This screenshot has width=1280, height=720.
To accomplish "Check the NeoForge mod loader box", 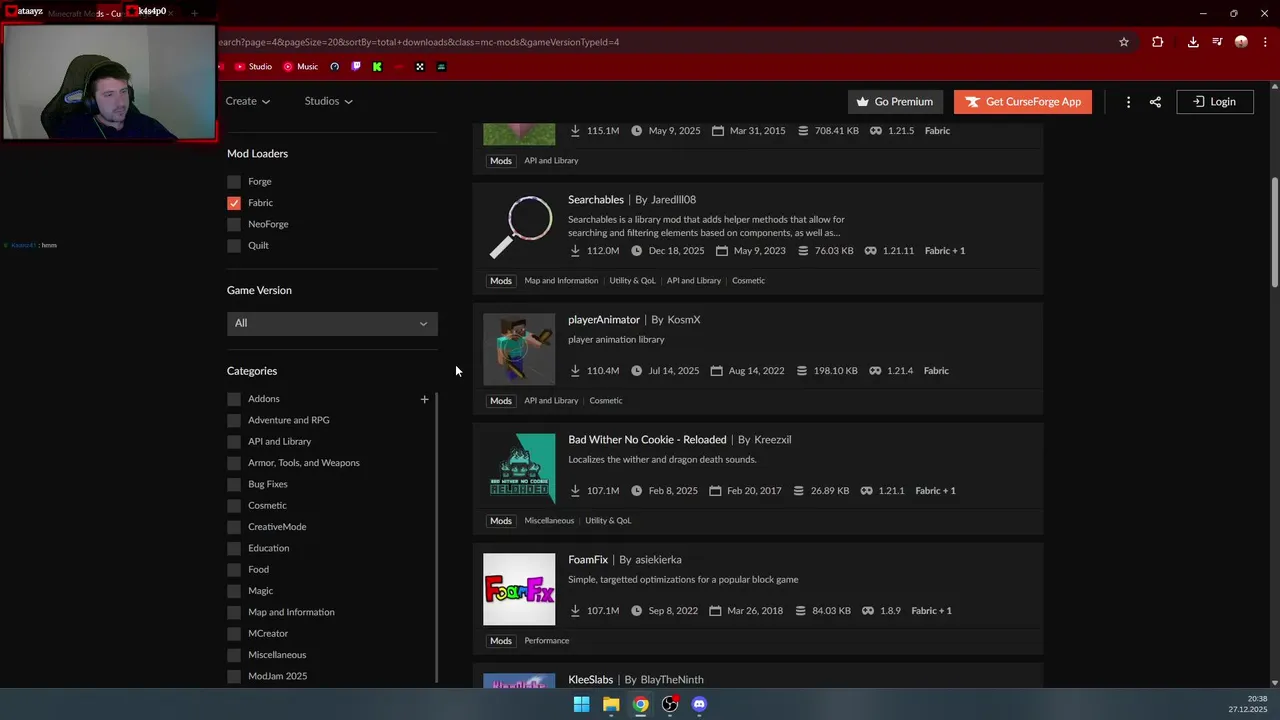I will 234,224.
